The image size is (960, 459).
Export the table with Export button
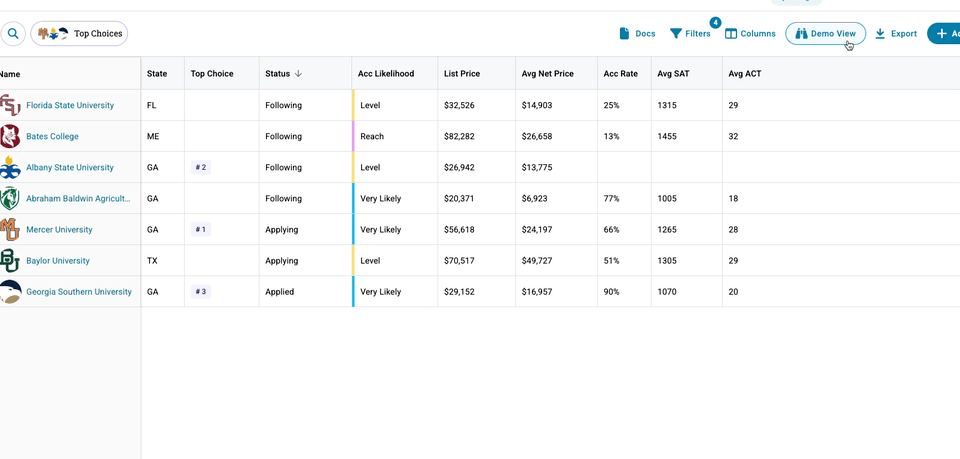[x=896, y=34]
